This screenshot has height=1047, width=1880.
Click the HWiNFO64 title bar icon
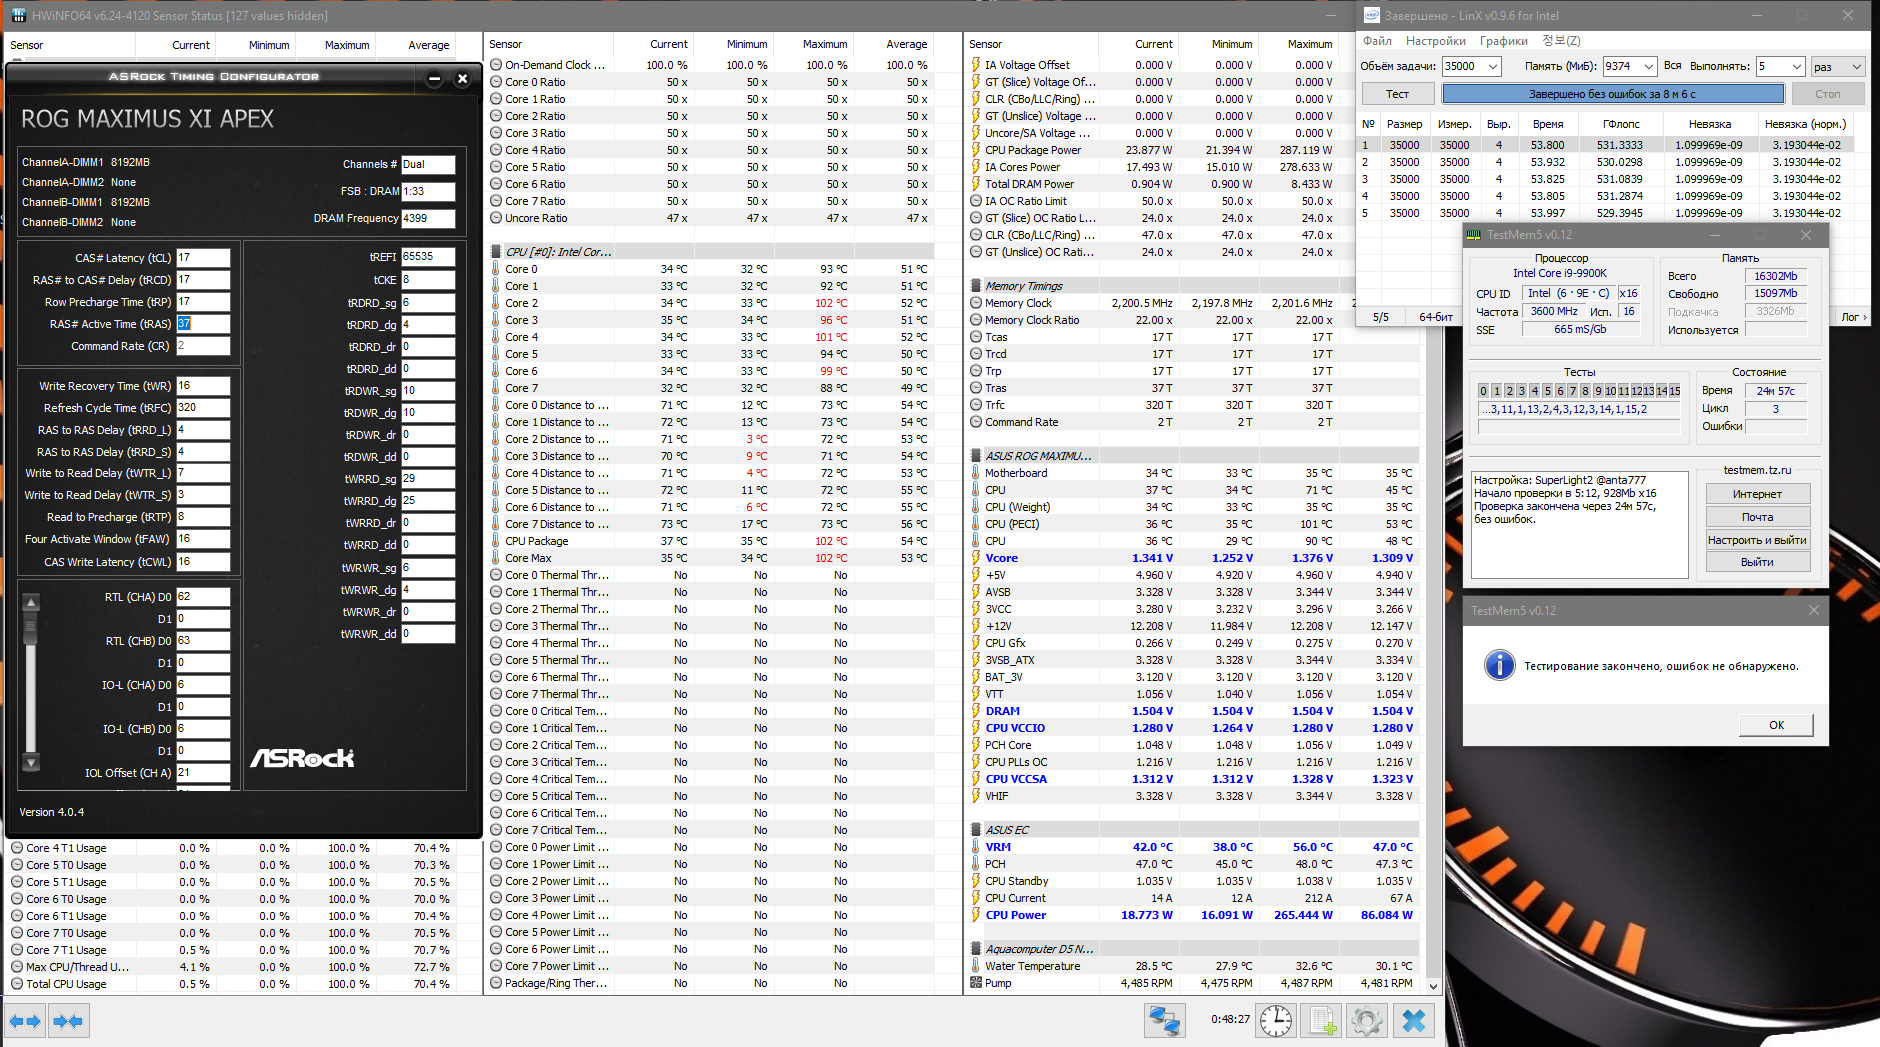click(x=18, y=15)
